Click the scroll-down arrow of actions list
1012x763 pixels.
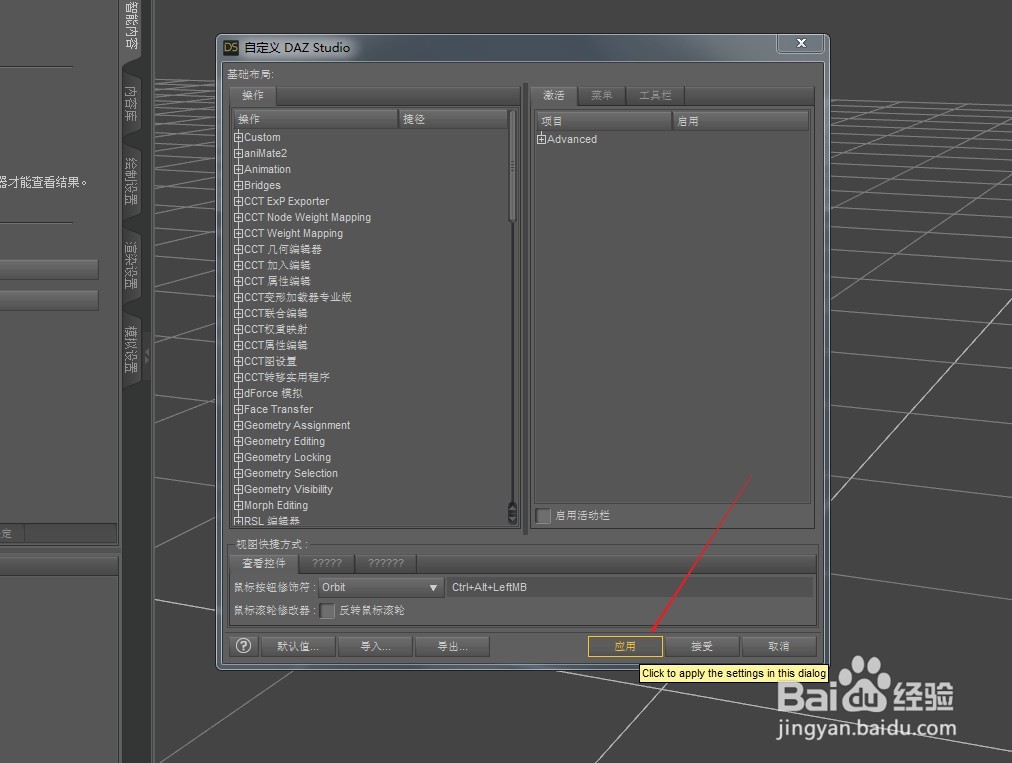[x=512, y=519]
